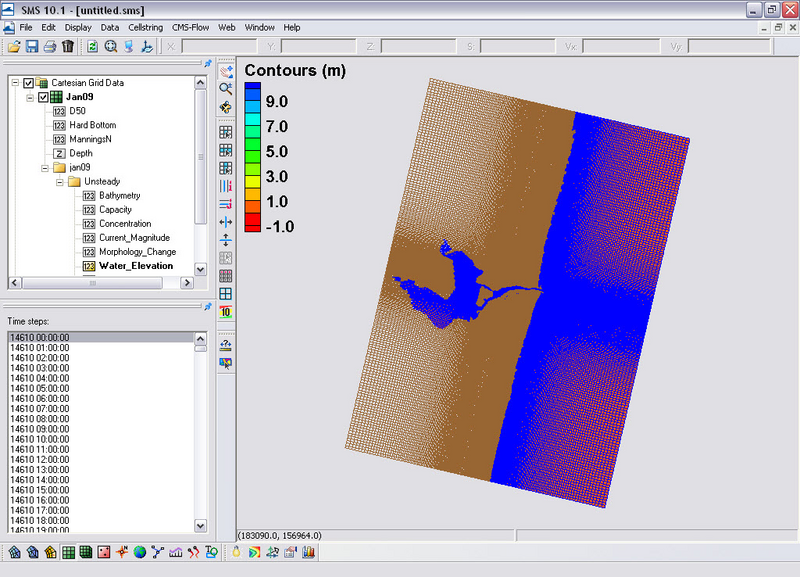Click the light bulb display icon

point(236,552)
